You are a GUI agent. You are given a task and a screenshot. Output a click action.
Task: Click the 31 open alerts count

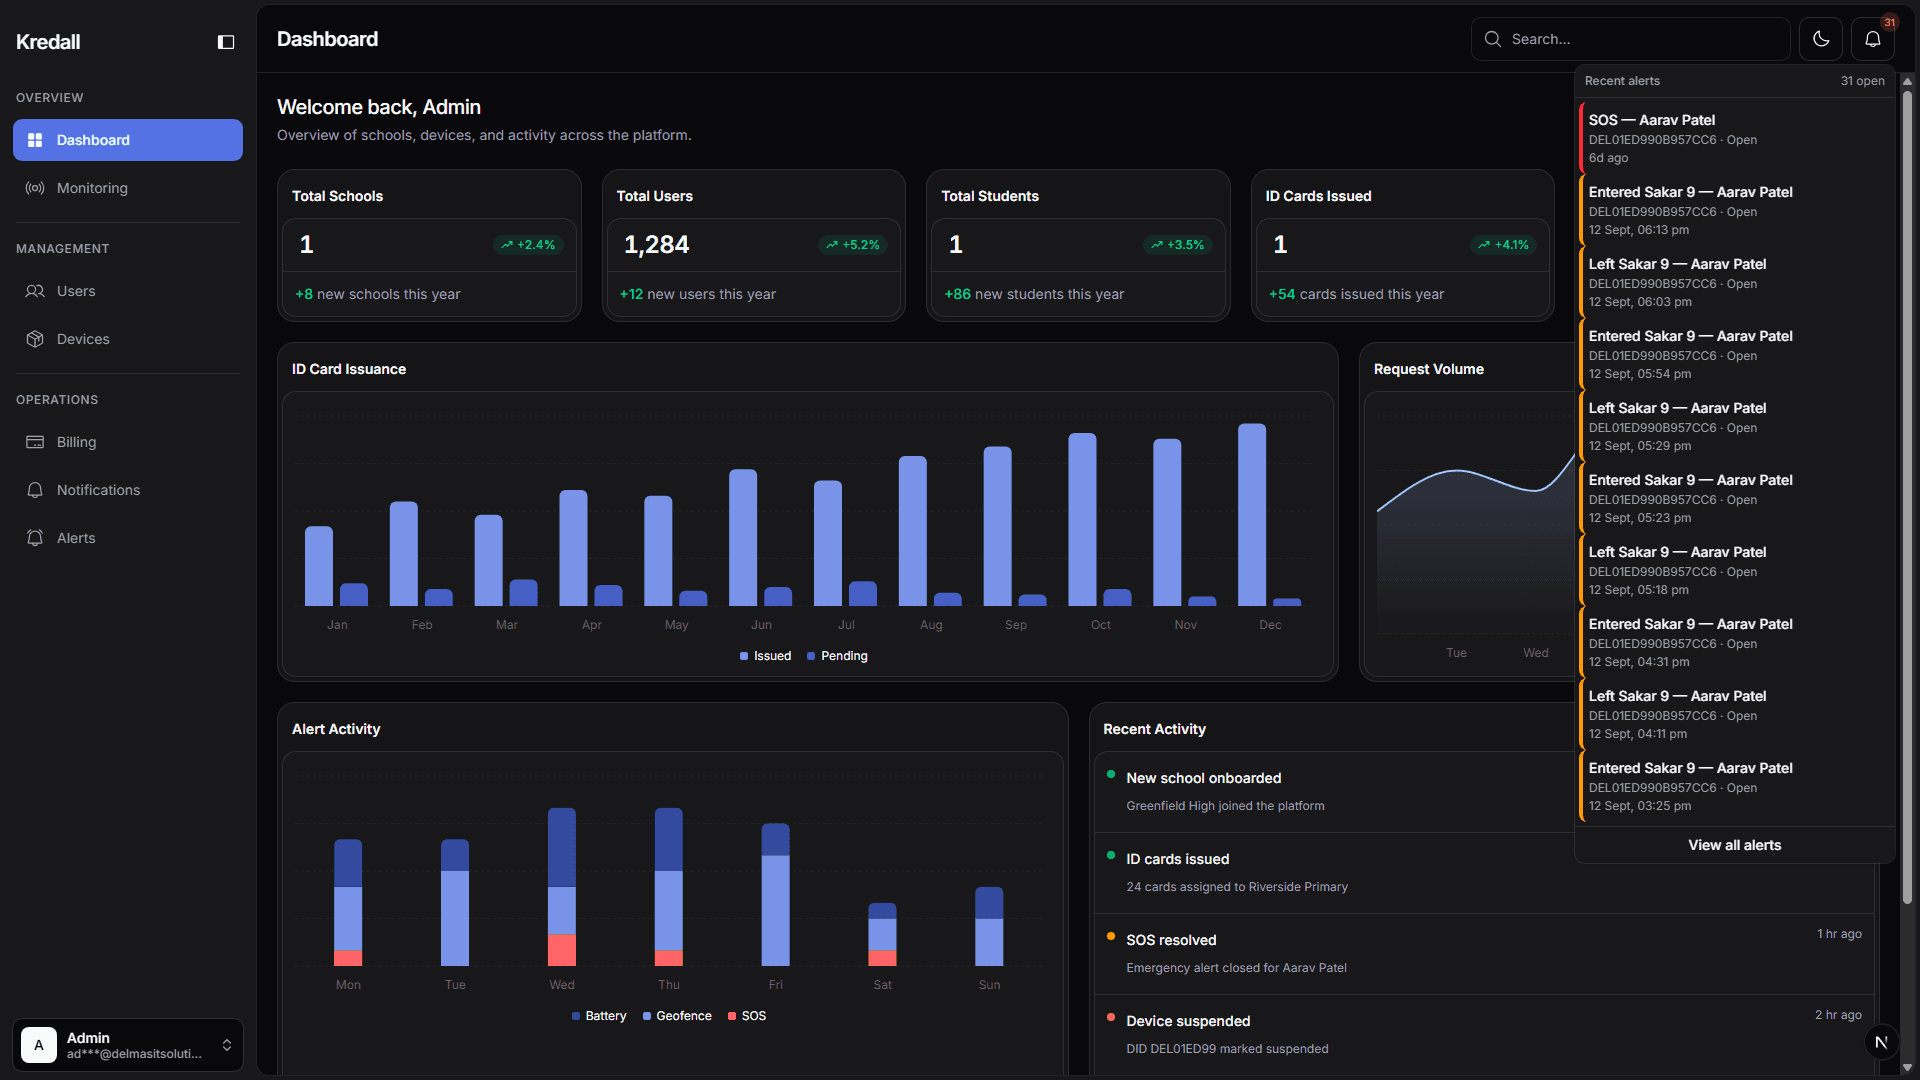(1862, 81)
